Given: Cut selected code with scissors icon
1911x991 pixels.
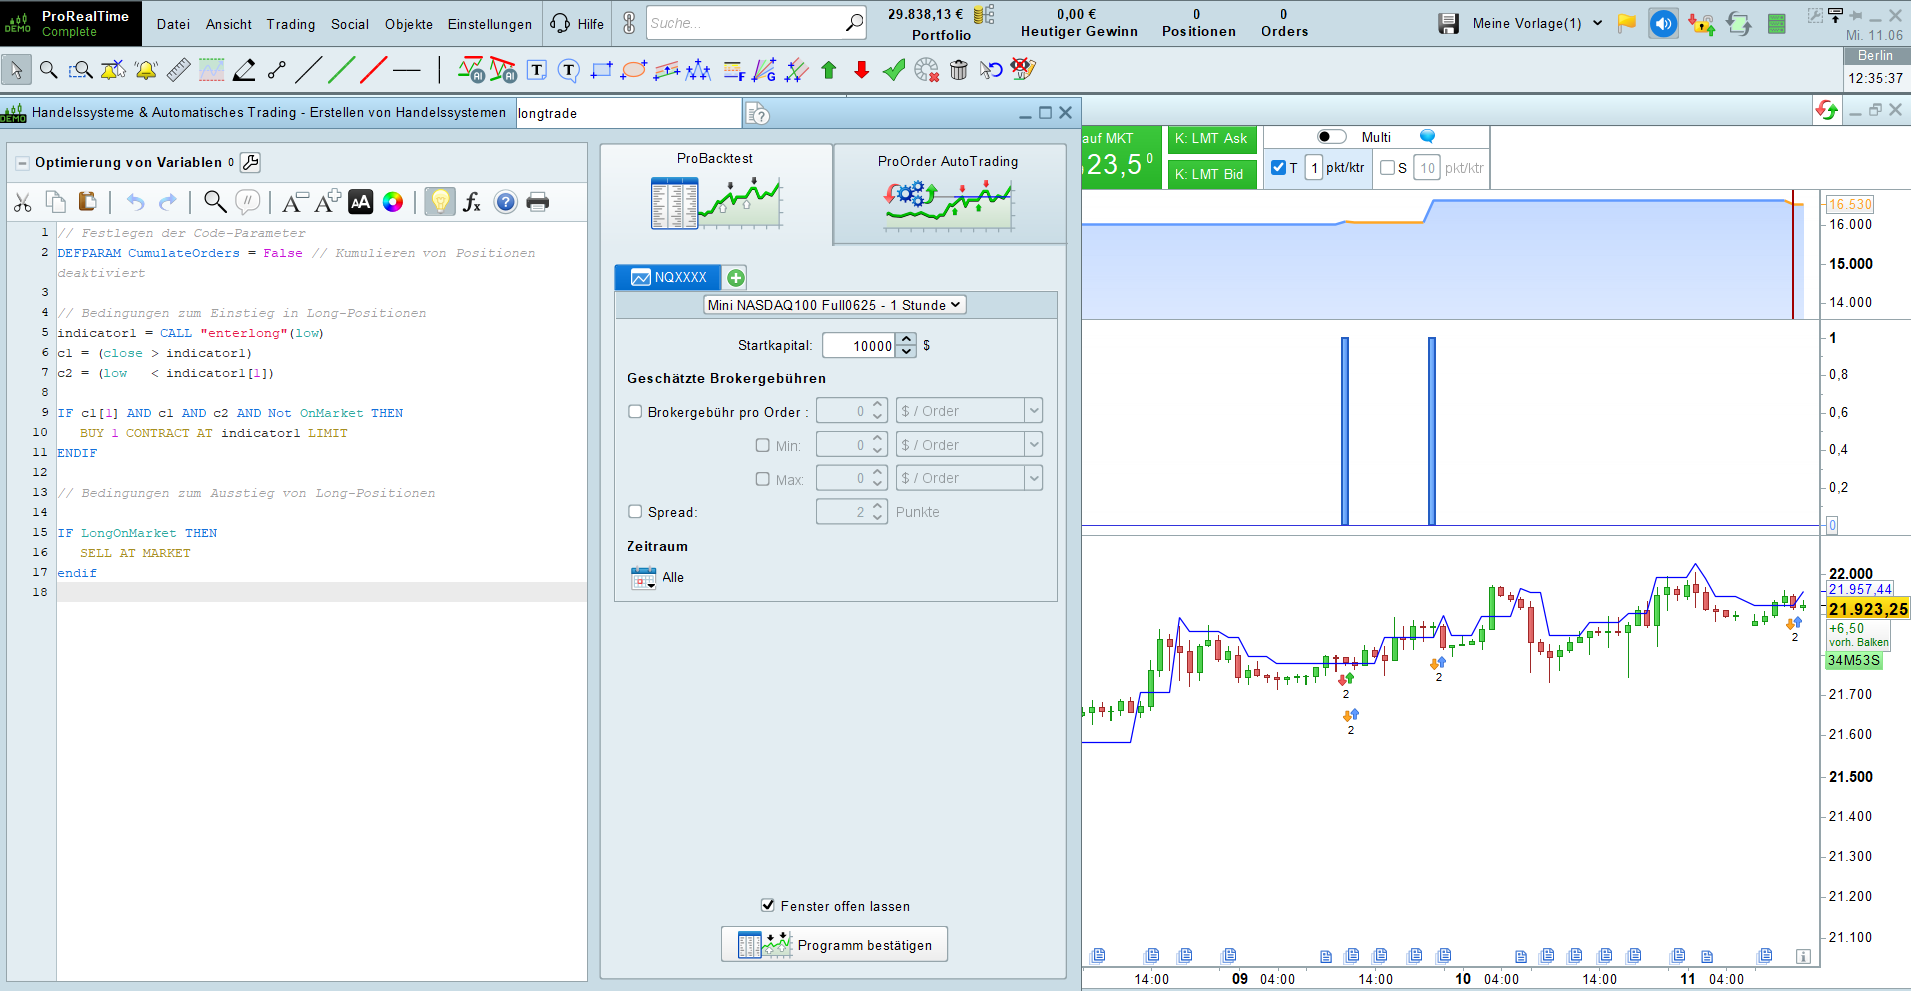Looking at the screenshot, I should [23, 202].
